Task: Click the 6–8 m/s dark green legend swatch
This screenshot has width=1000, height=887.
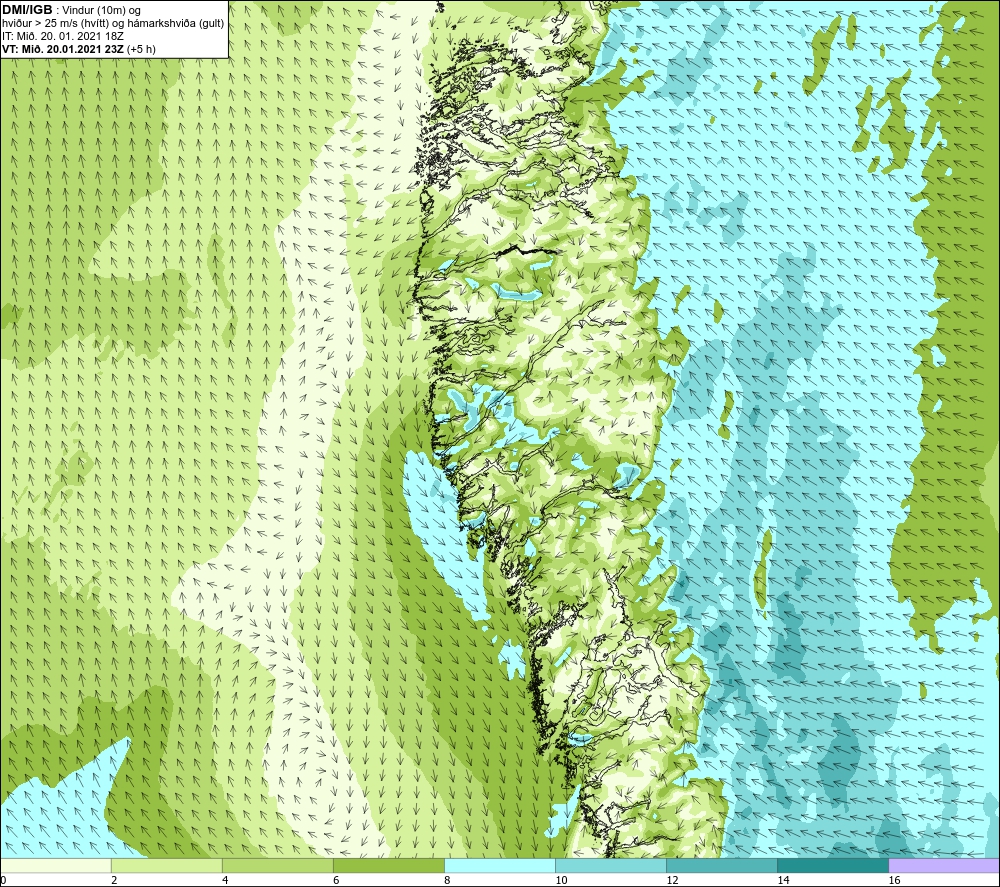Action: click(x=389, y=865)
